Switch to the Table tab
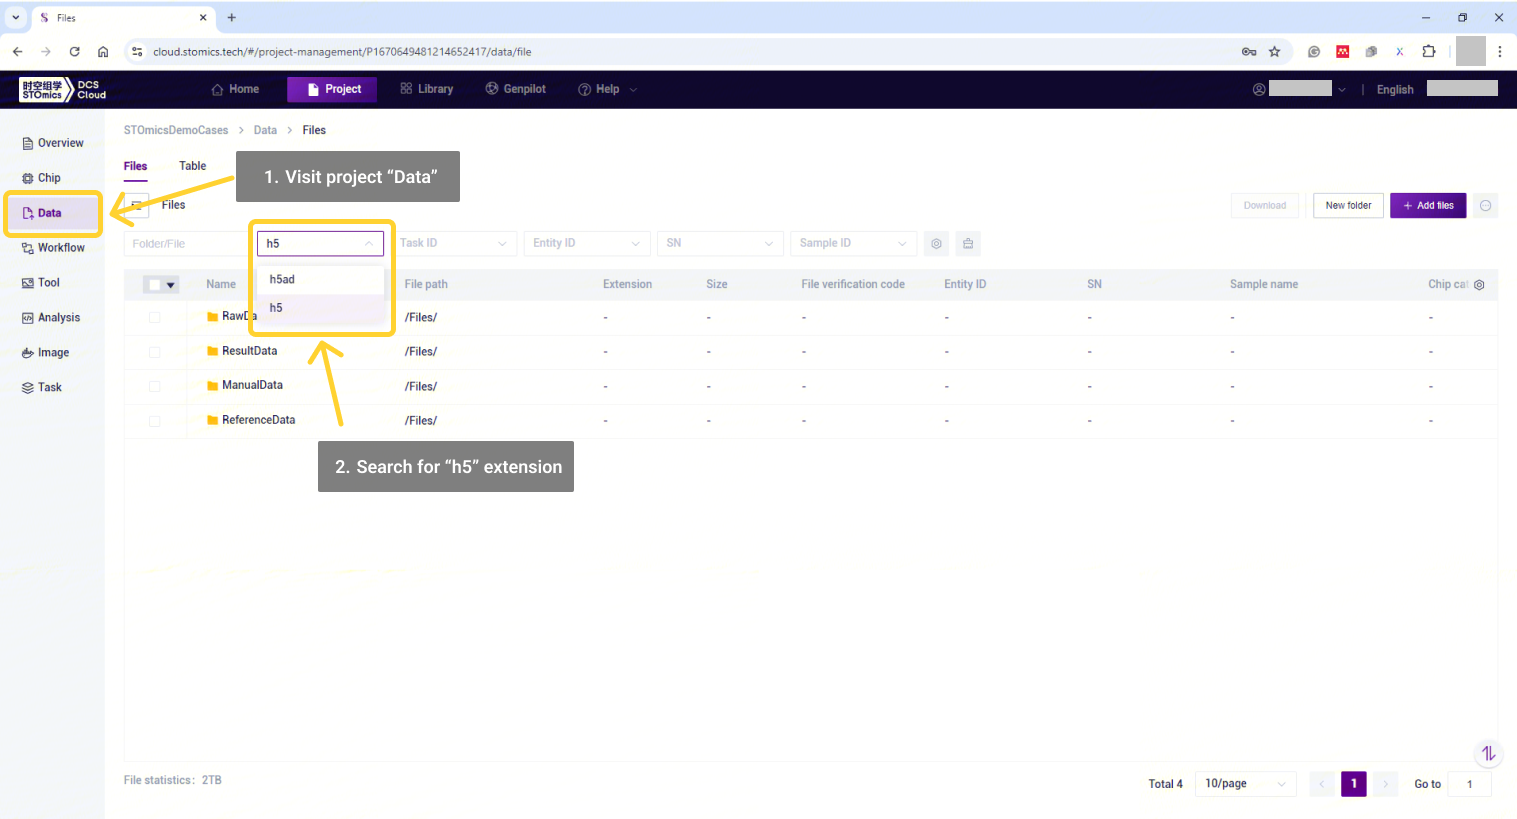The image size is (1517, 819). tap(192, 166)
